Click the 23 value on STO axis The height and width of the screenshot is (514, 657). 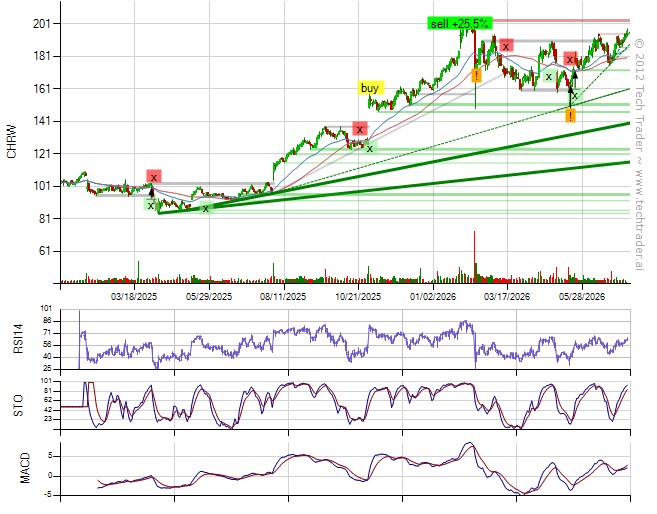tap(47, 419)
